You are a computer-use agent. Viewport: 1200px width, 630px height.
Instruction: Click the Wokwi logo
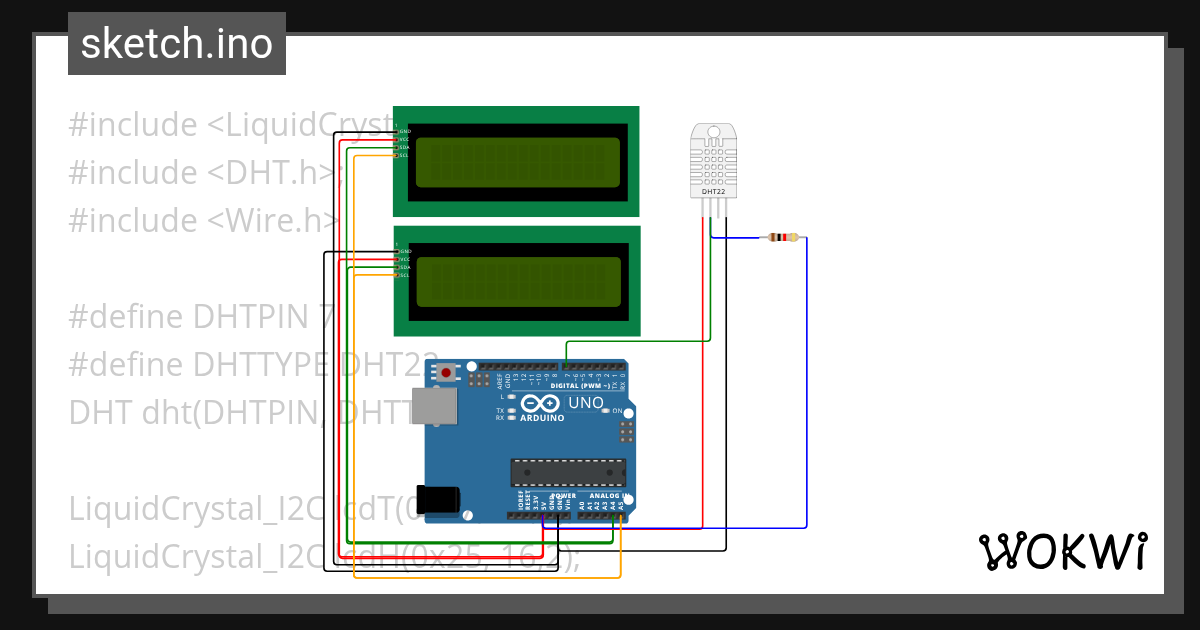(x=1063, y=549)
